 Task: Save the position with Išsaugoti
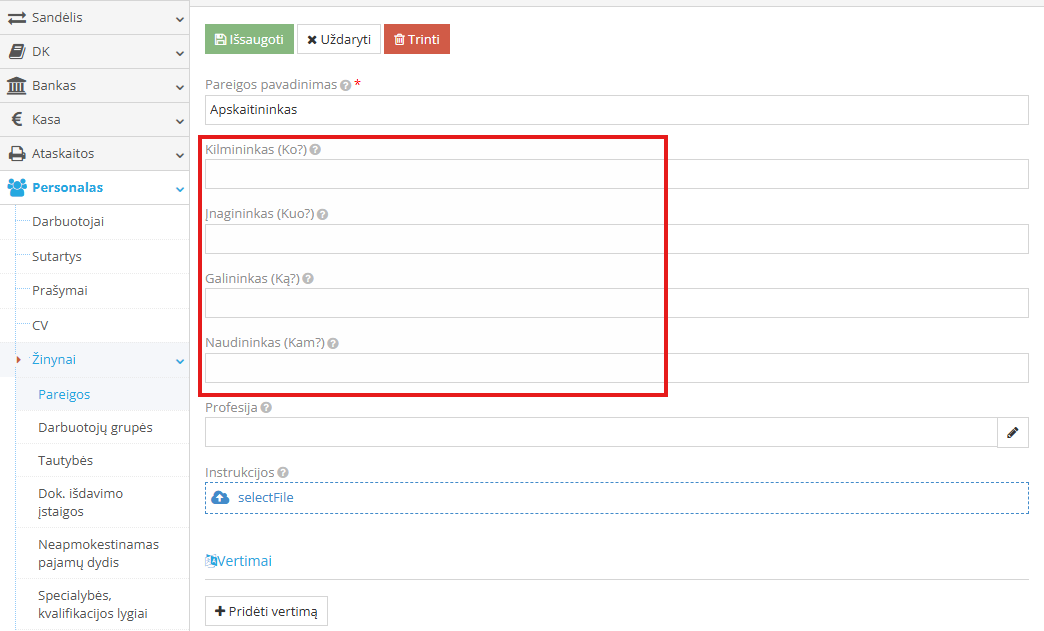coord(249,39)
